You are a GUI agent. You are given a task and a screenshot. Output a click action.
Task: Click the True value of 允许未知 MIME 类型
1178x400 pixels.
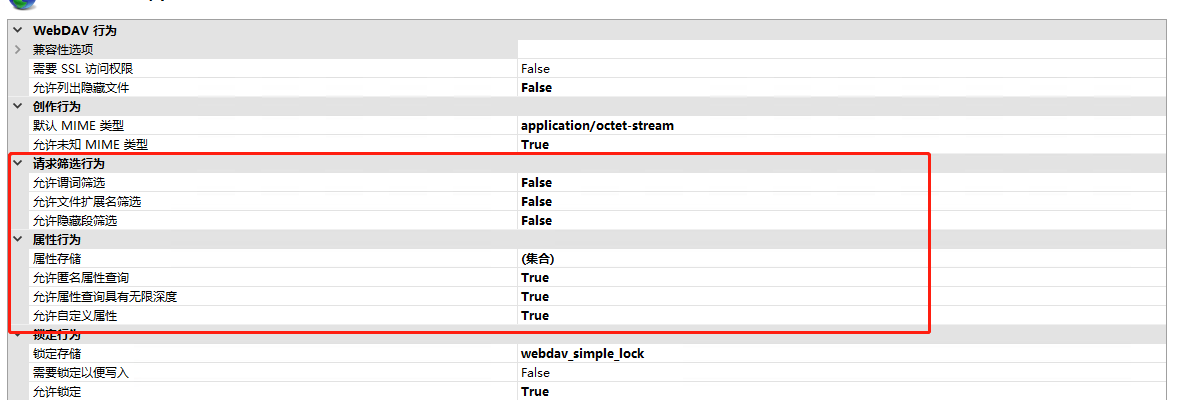(535, 144)
